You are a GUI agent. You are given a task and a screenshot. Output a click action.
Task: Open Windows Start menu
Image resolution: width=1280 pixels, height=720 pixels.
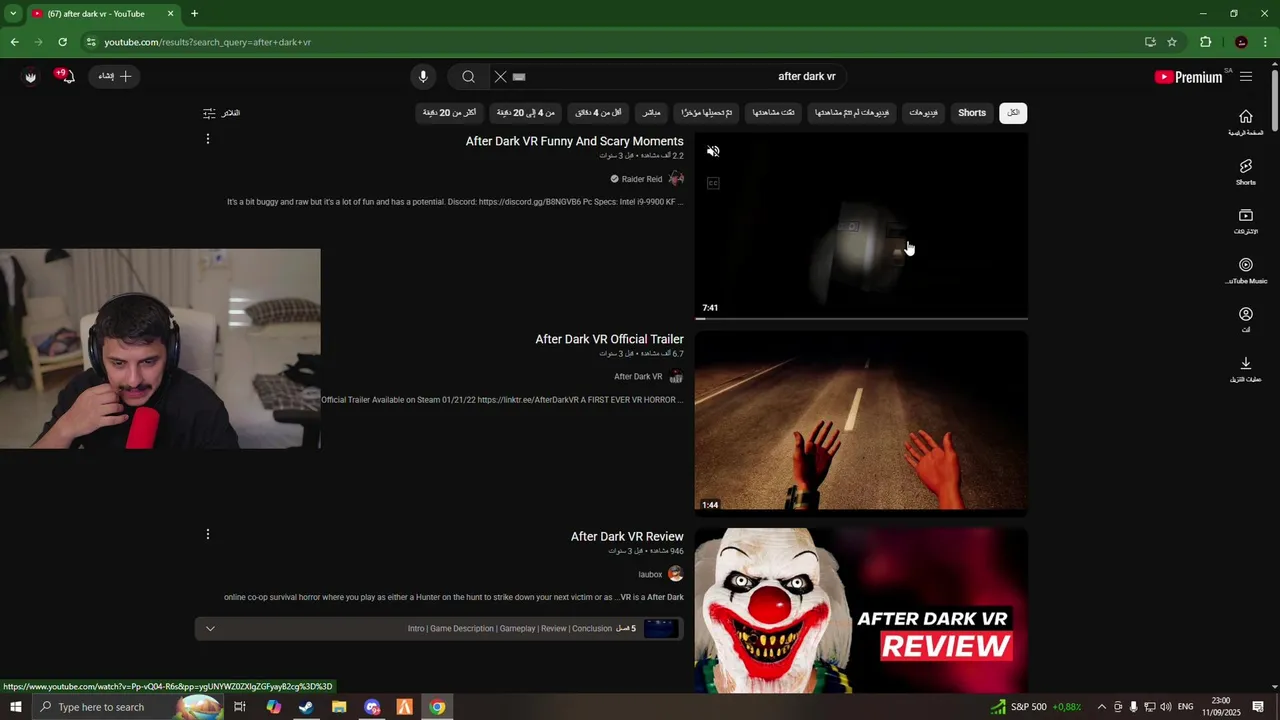pyautogui.click(x=15, y=707)
